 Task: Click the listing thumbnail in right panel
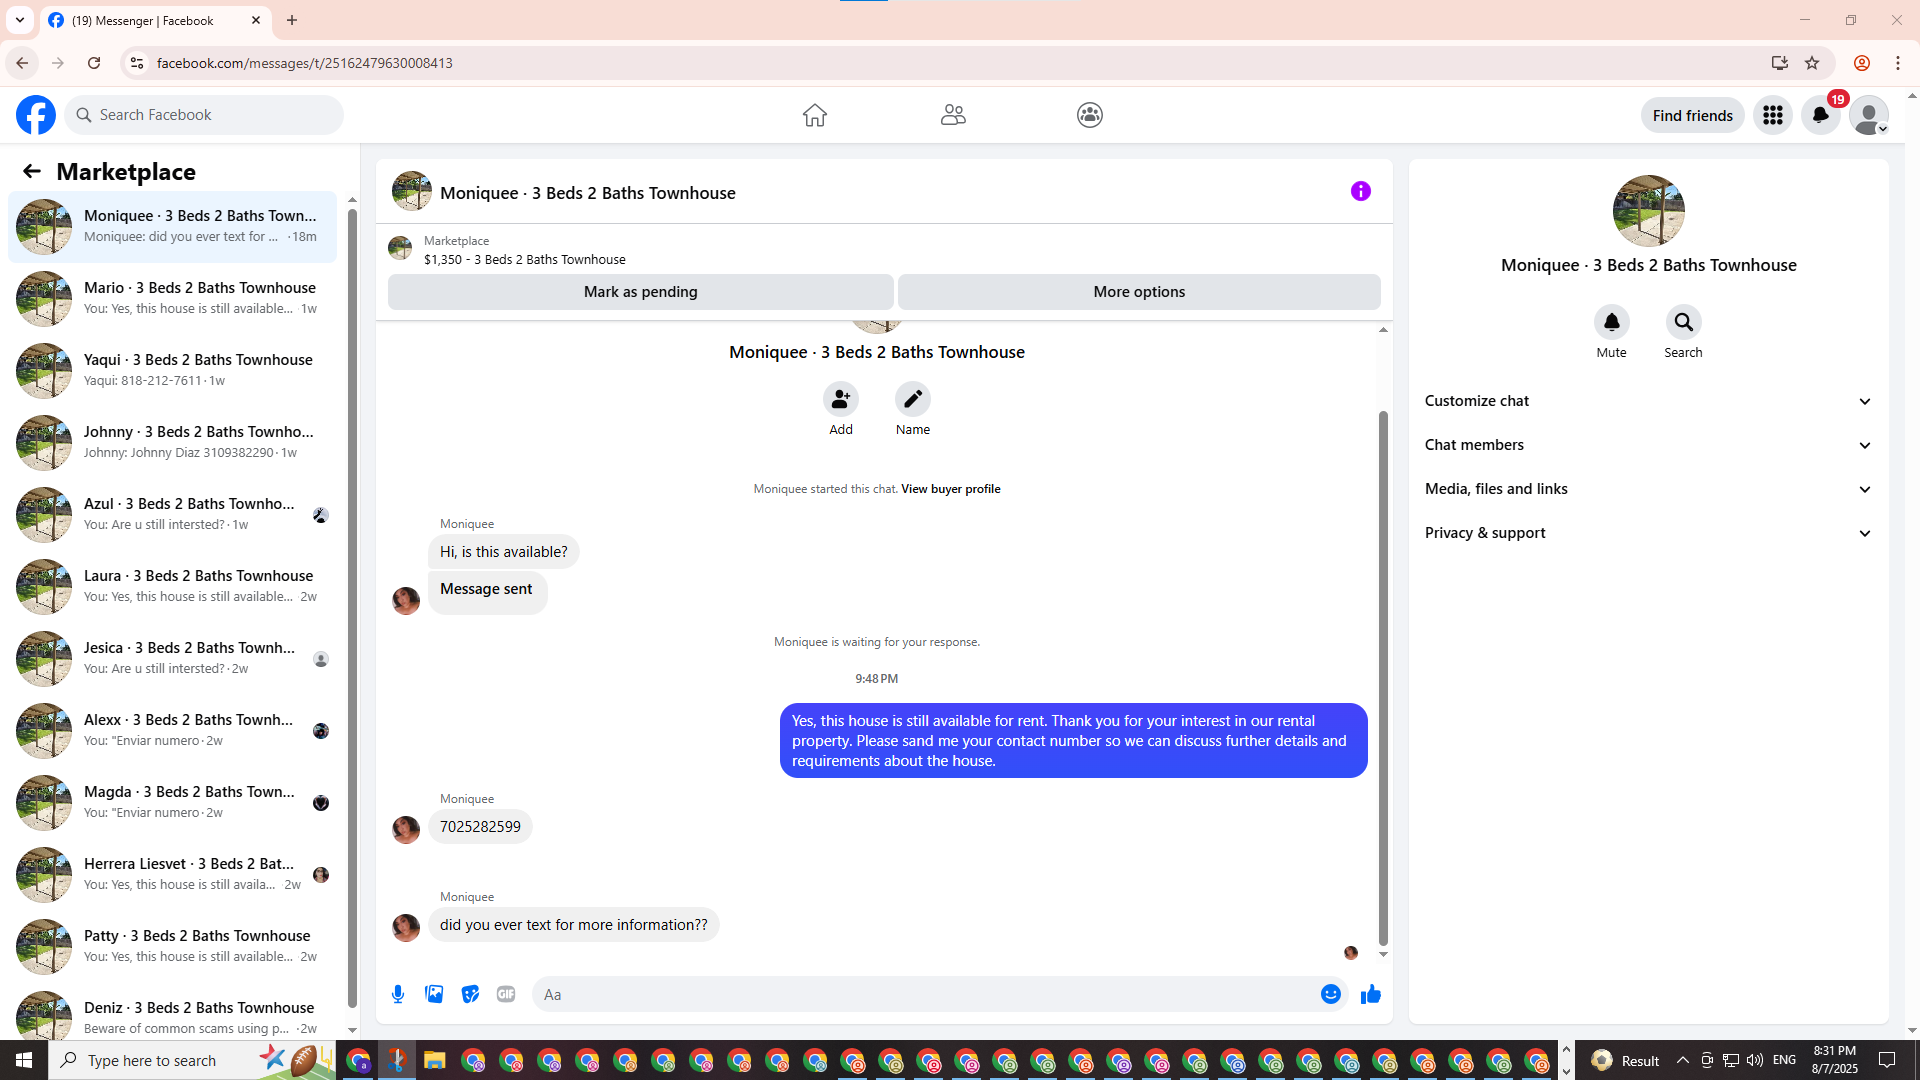click(x=1649, y=211)
